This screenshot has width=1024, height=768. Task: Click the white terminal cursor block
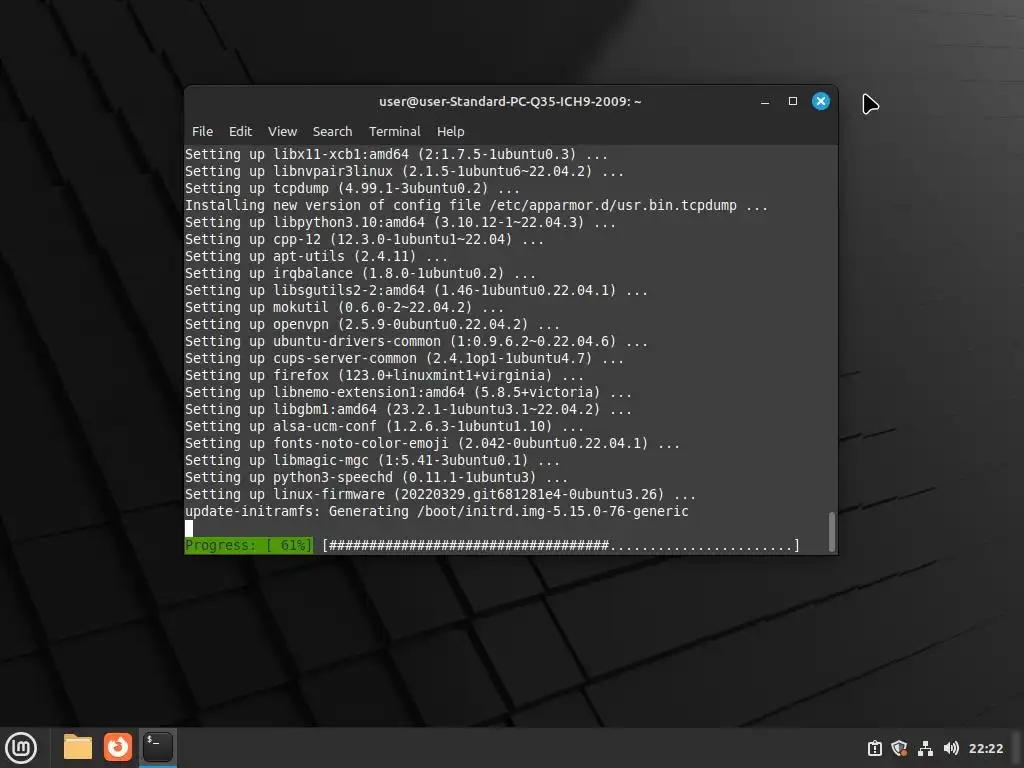189,528
